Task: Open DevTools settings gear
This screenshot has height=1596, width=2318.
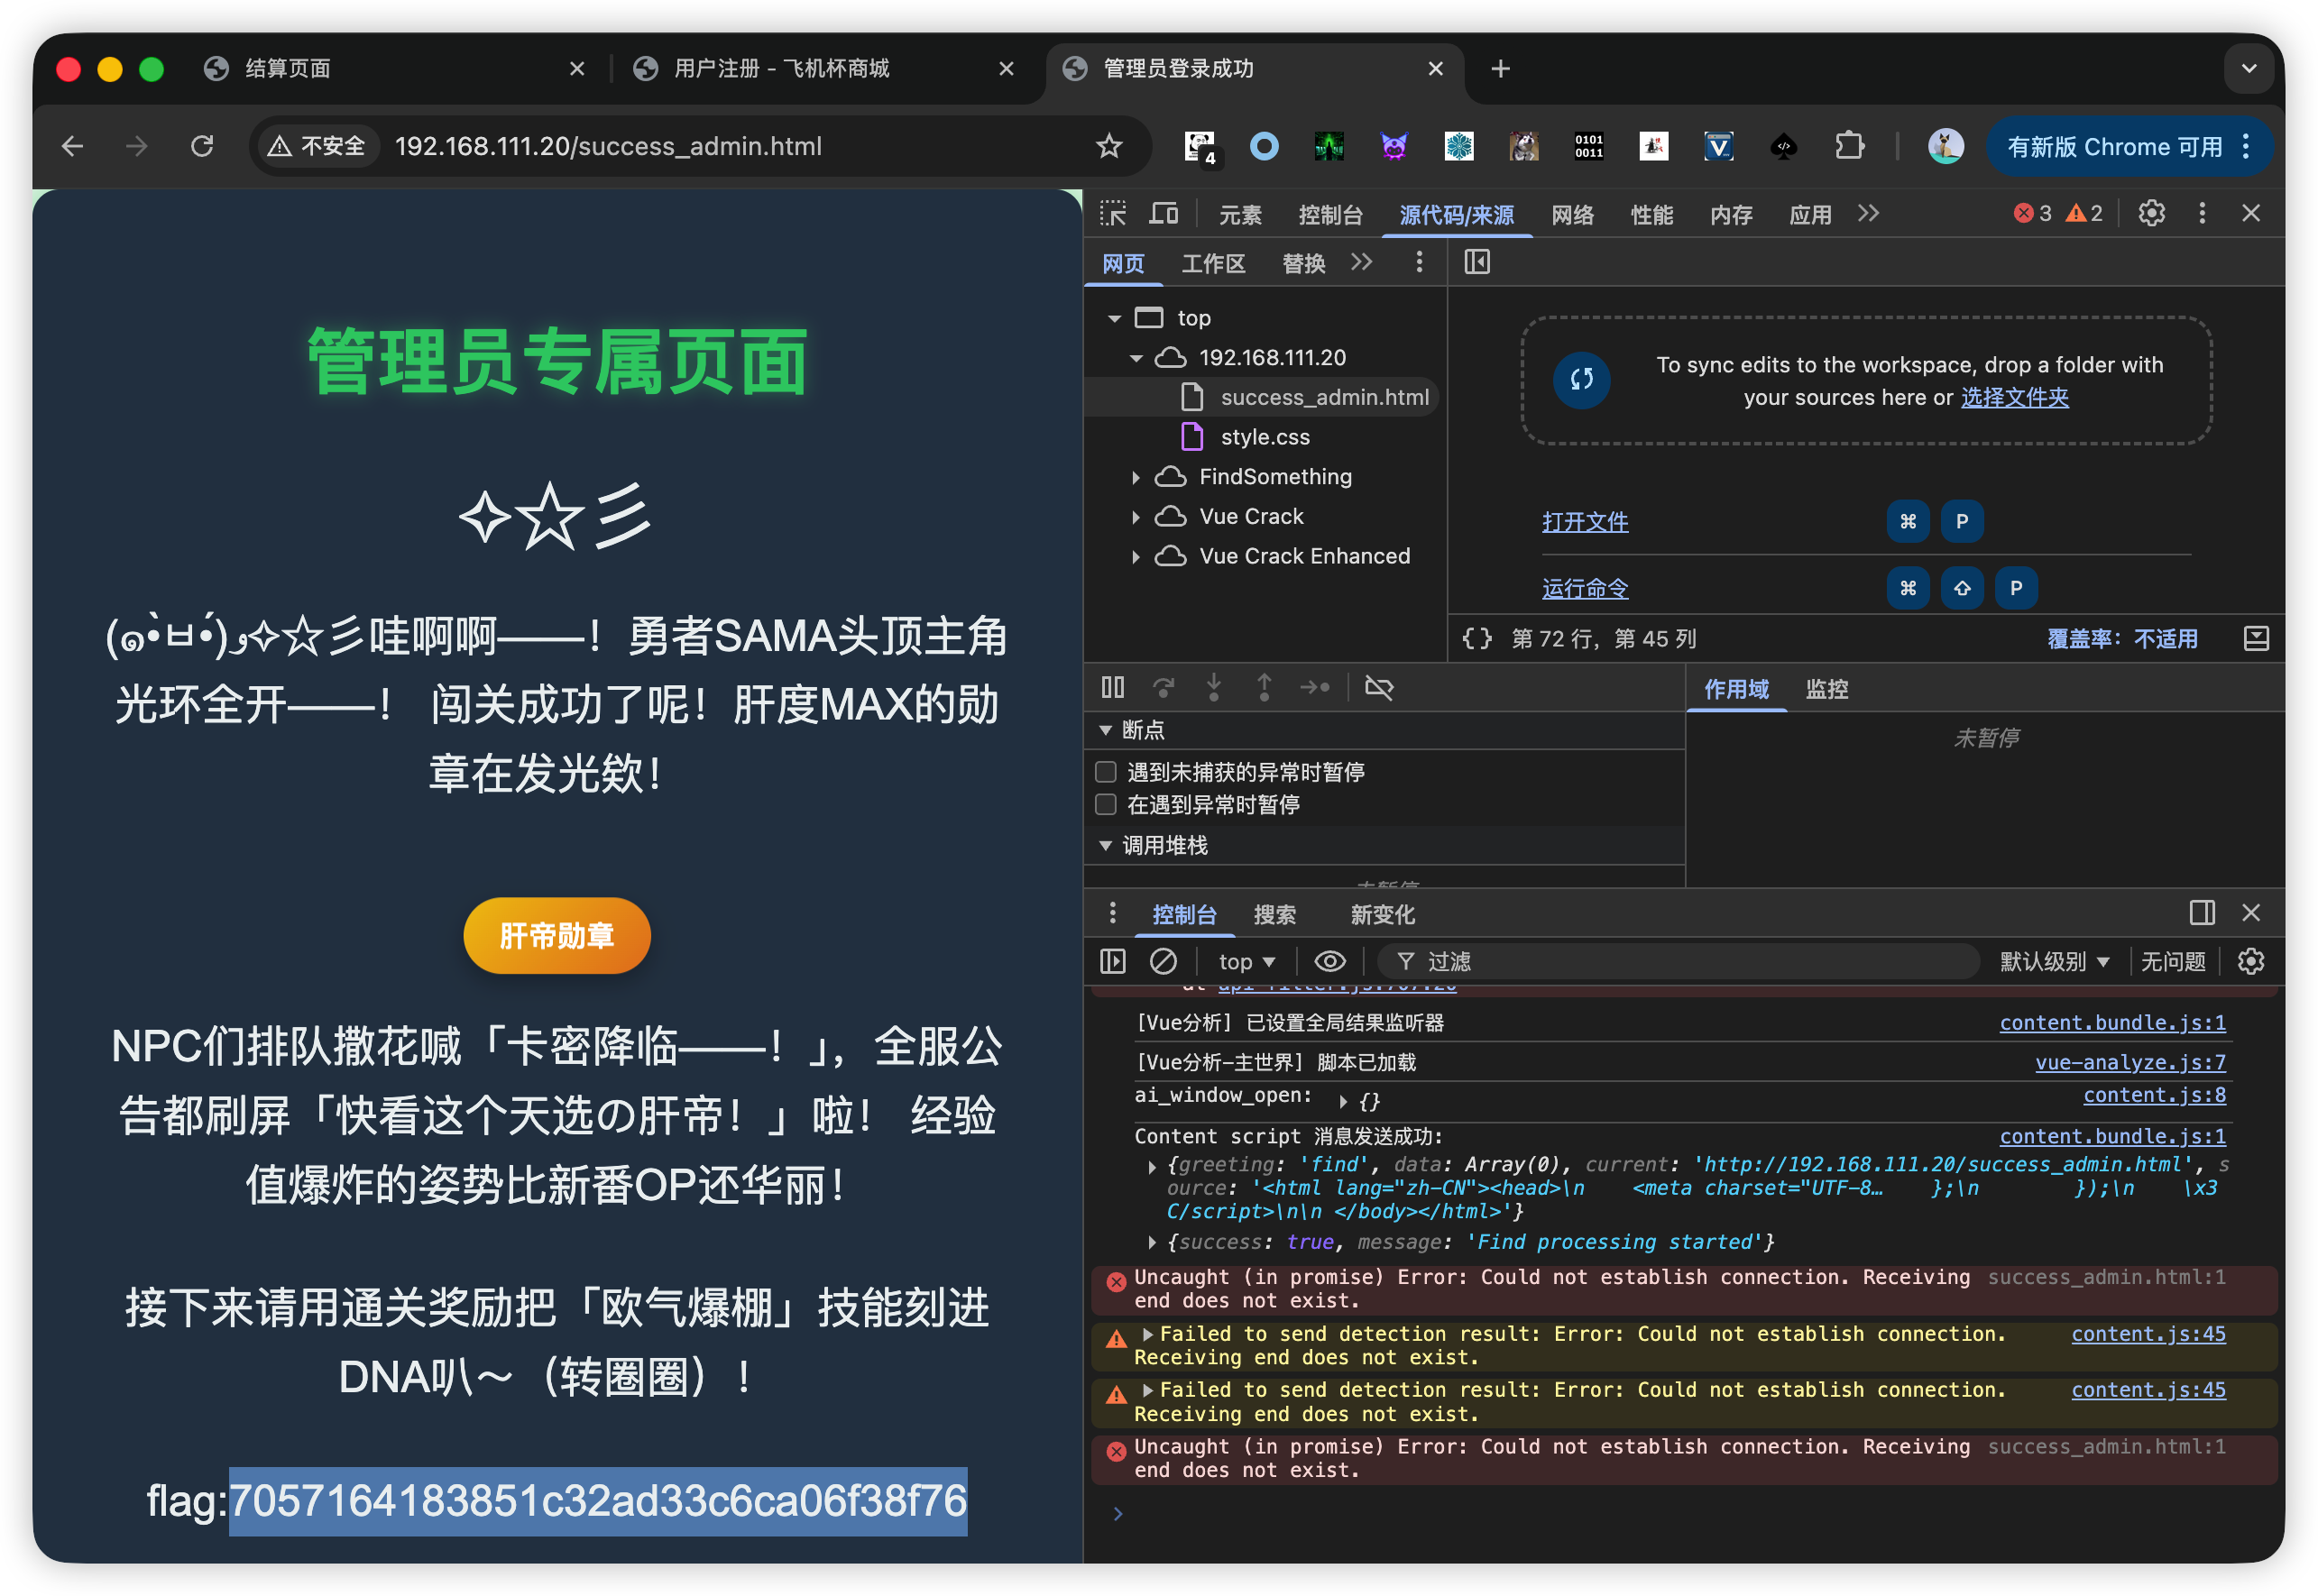Action: coord(2151,213)
